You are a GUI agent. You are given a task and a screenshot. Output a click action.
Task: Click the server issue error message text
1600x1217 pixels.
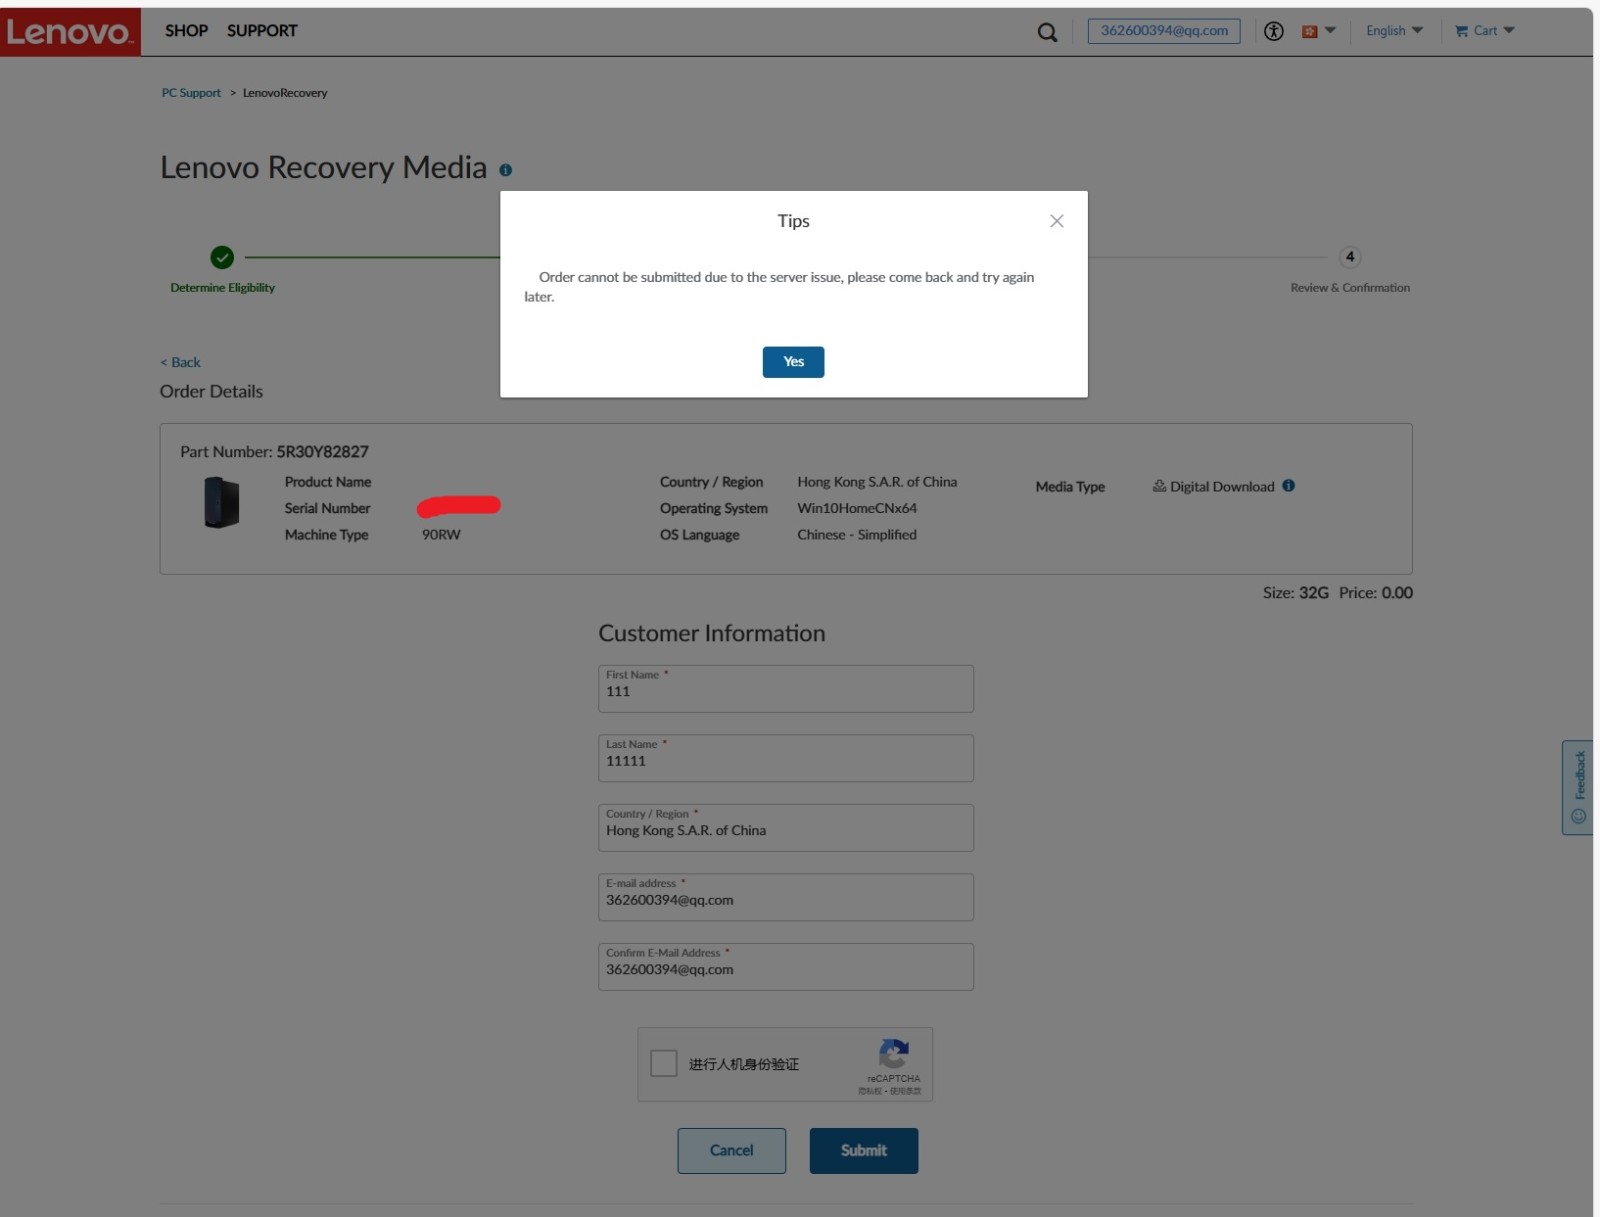(779, 287)
